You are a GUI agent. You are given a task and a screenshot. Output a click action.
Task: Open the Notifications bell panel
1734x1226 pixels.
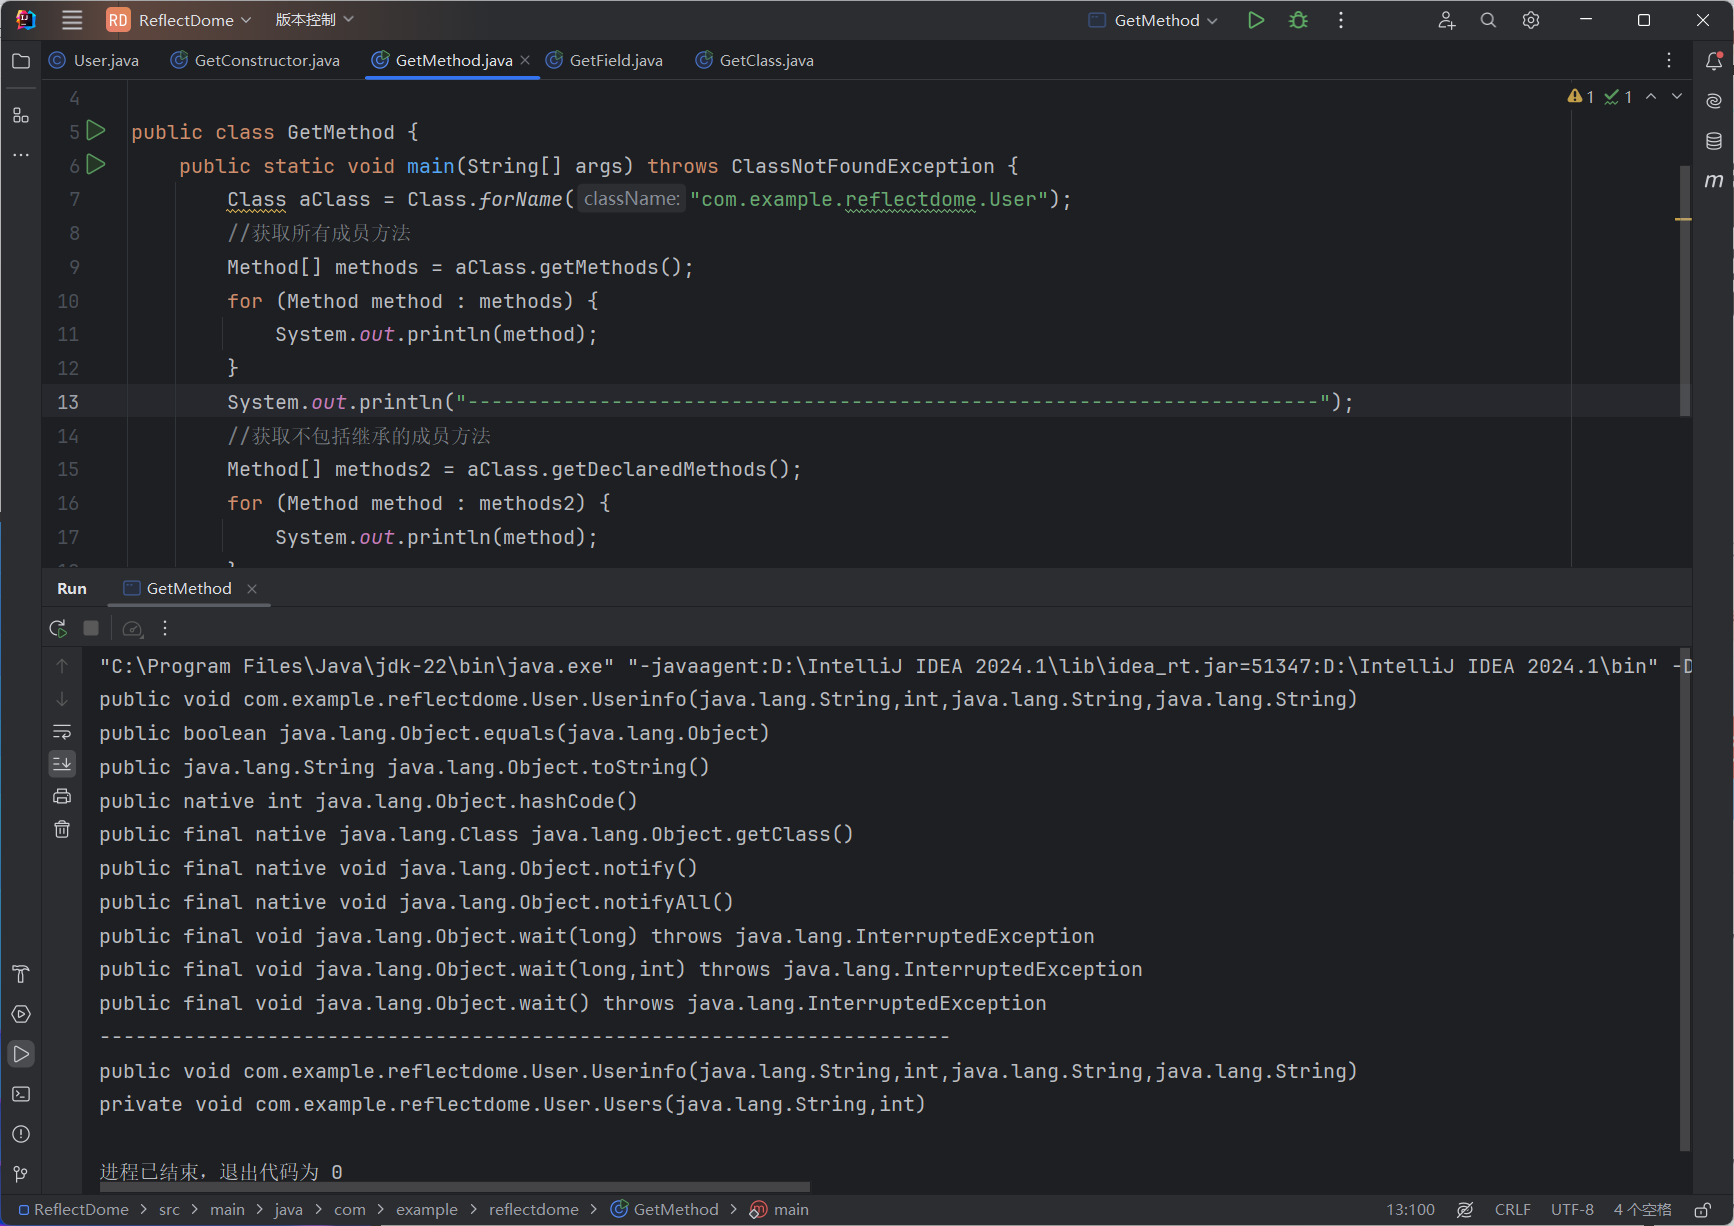(x=1713, y=61)
